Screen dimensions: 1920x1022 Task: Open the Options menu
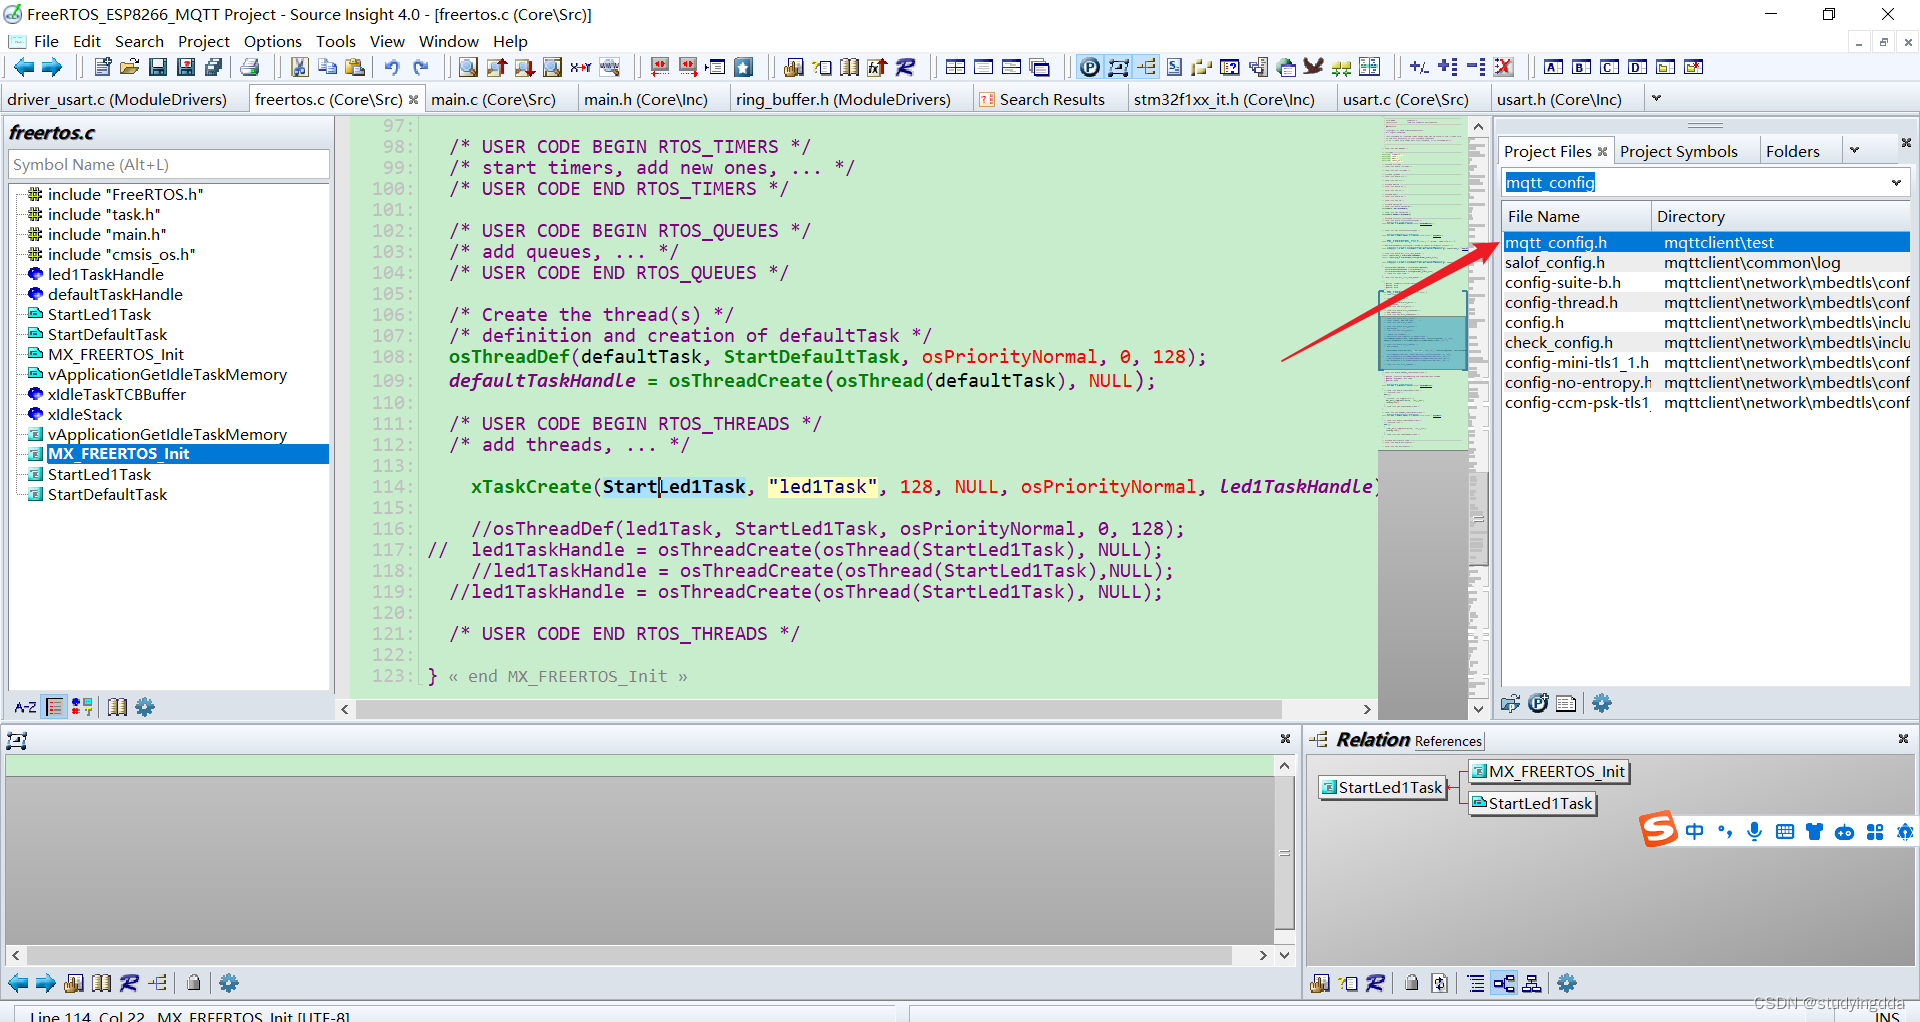click(x=272, y=41)
